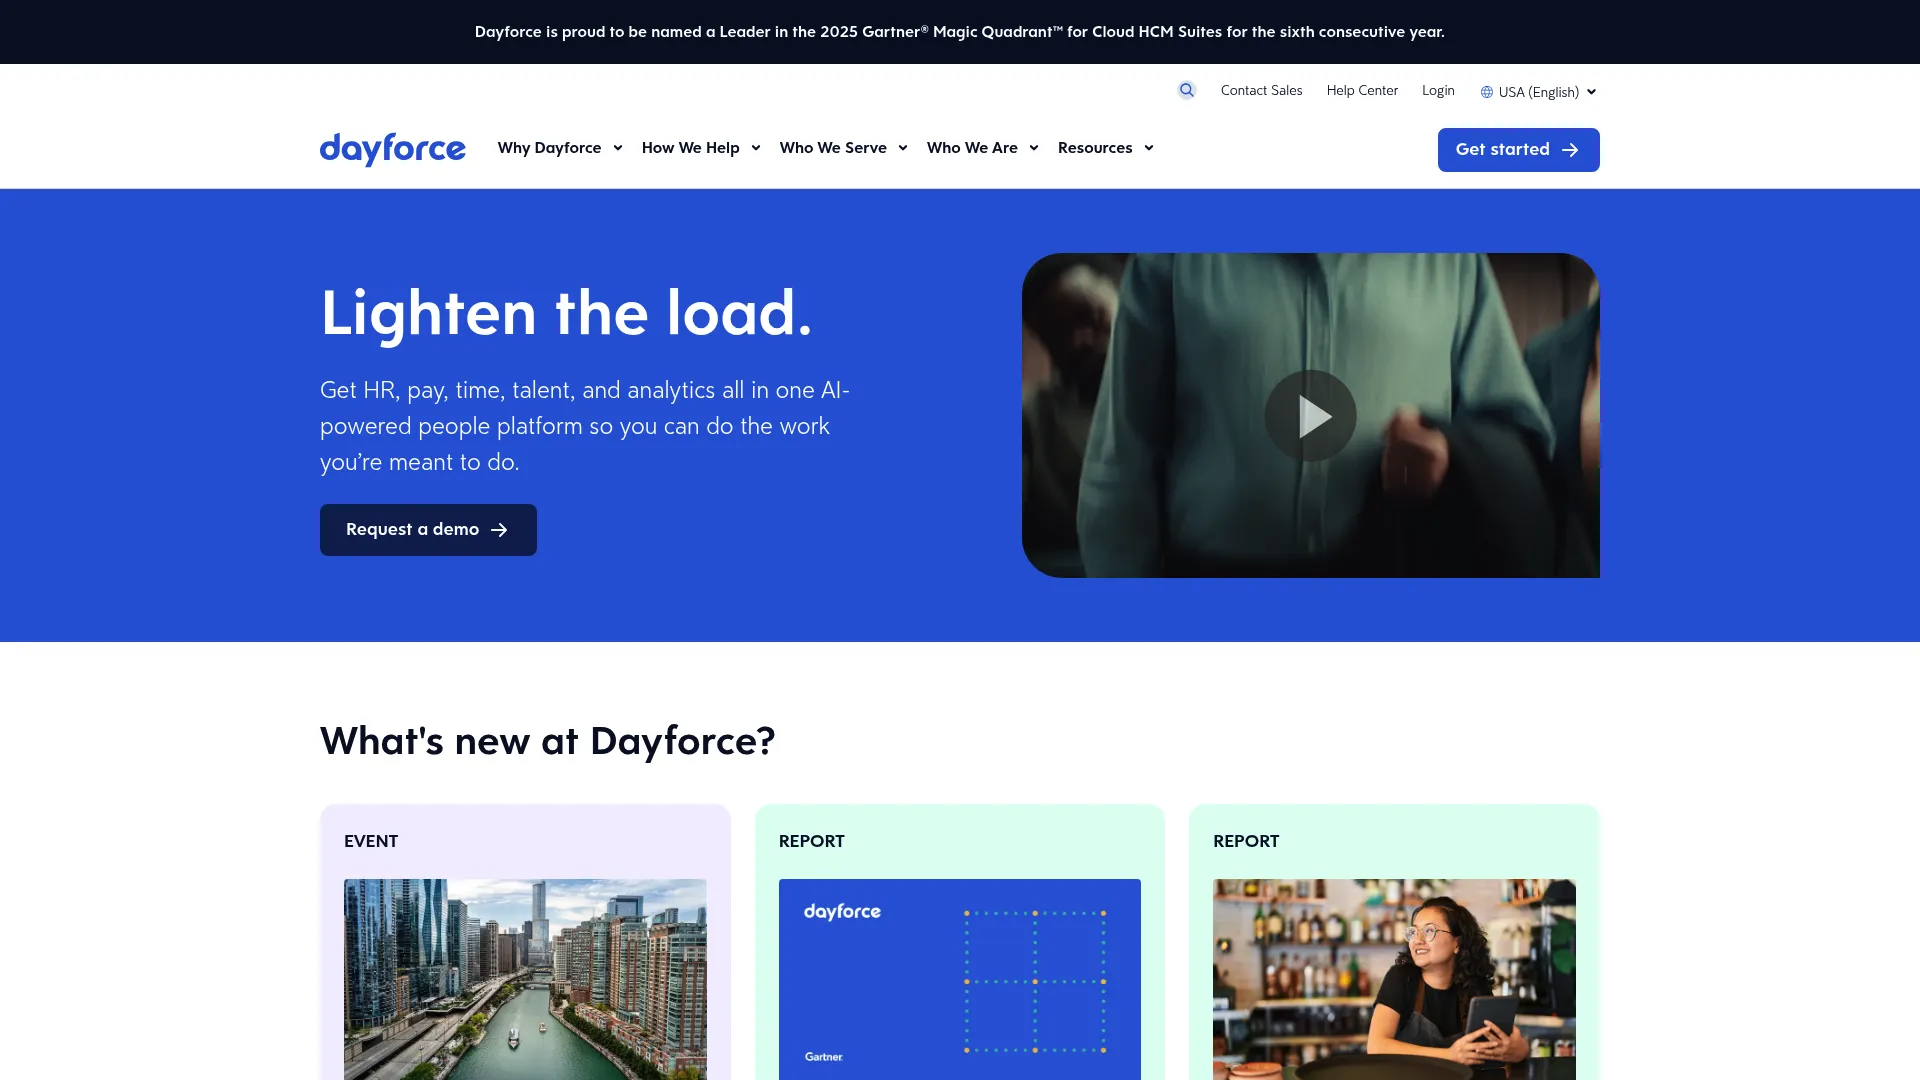Open the report card with bartender photo
Screen dimensions: 1920x1080
pyautogui.click(x=1394, y=979)
